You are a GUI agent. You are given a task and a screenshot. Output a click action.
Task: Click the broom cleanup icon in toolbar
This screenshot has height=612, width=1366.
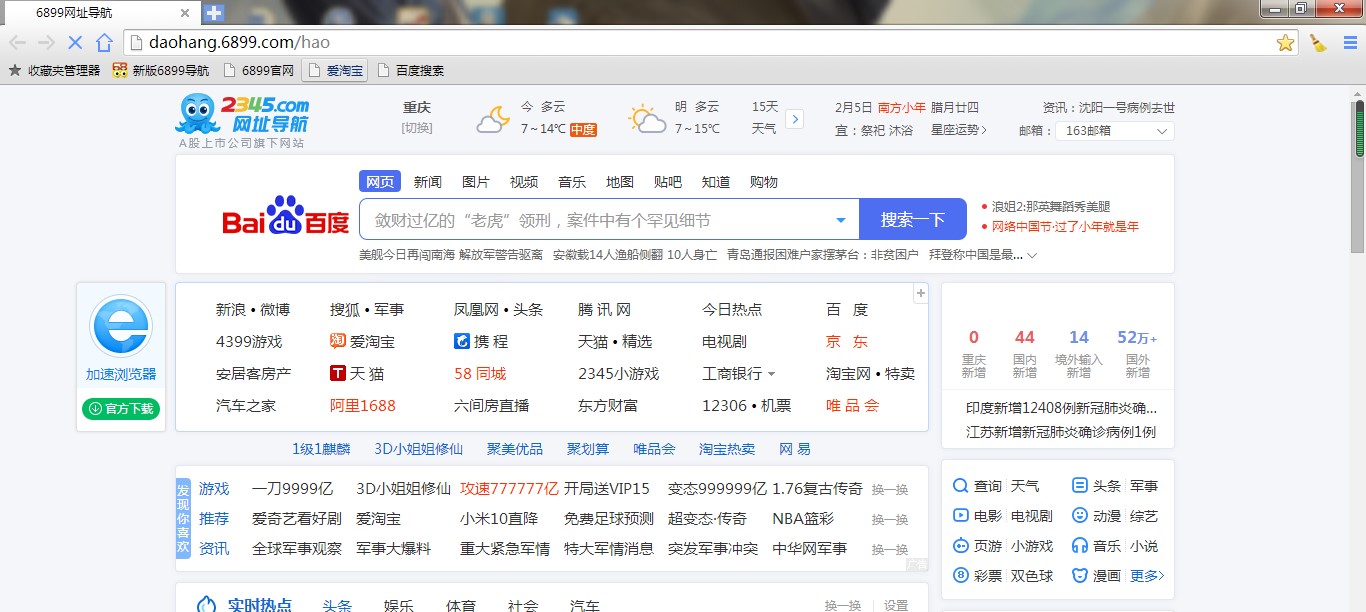point(1318,43)
